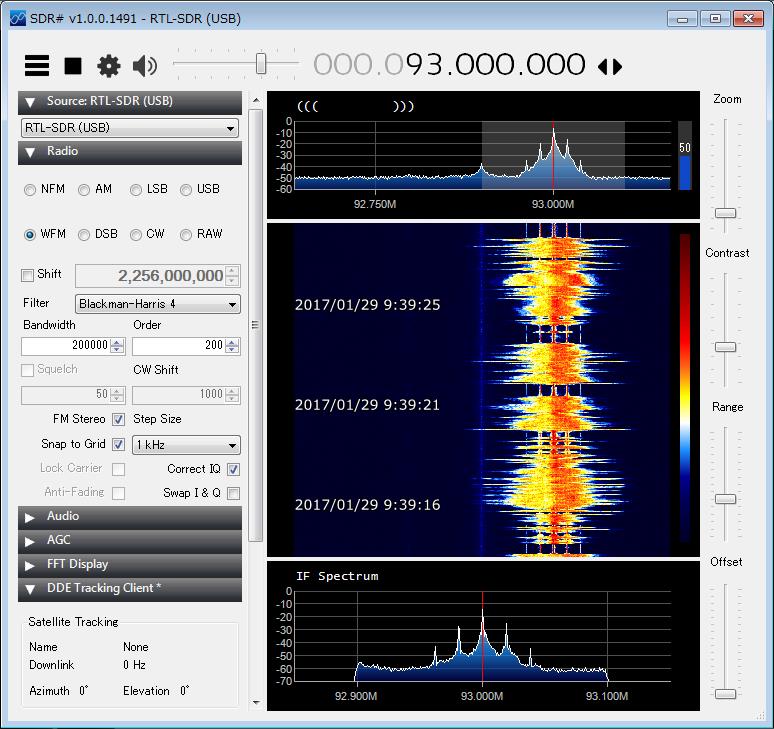Click the side panel scroll up arrow

(256, 100)
